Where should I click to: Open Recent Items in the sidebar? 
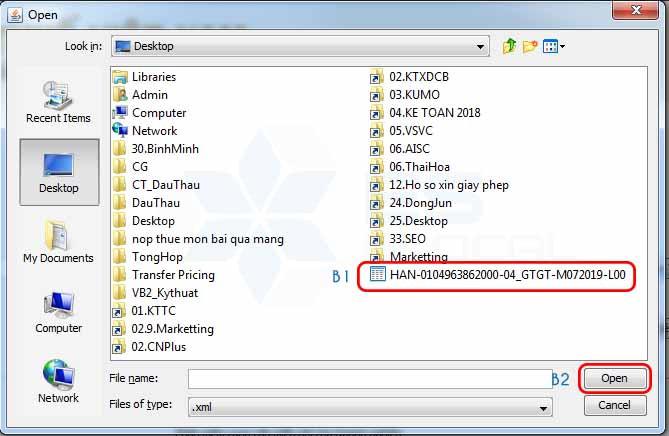pyautogui.click(x=58, y=102)
